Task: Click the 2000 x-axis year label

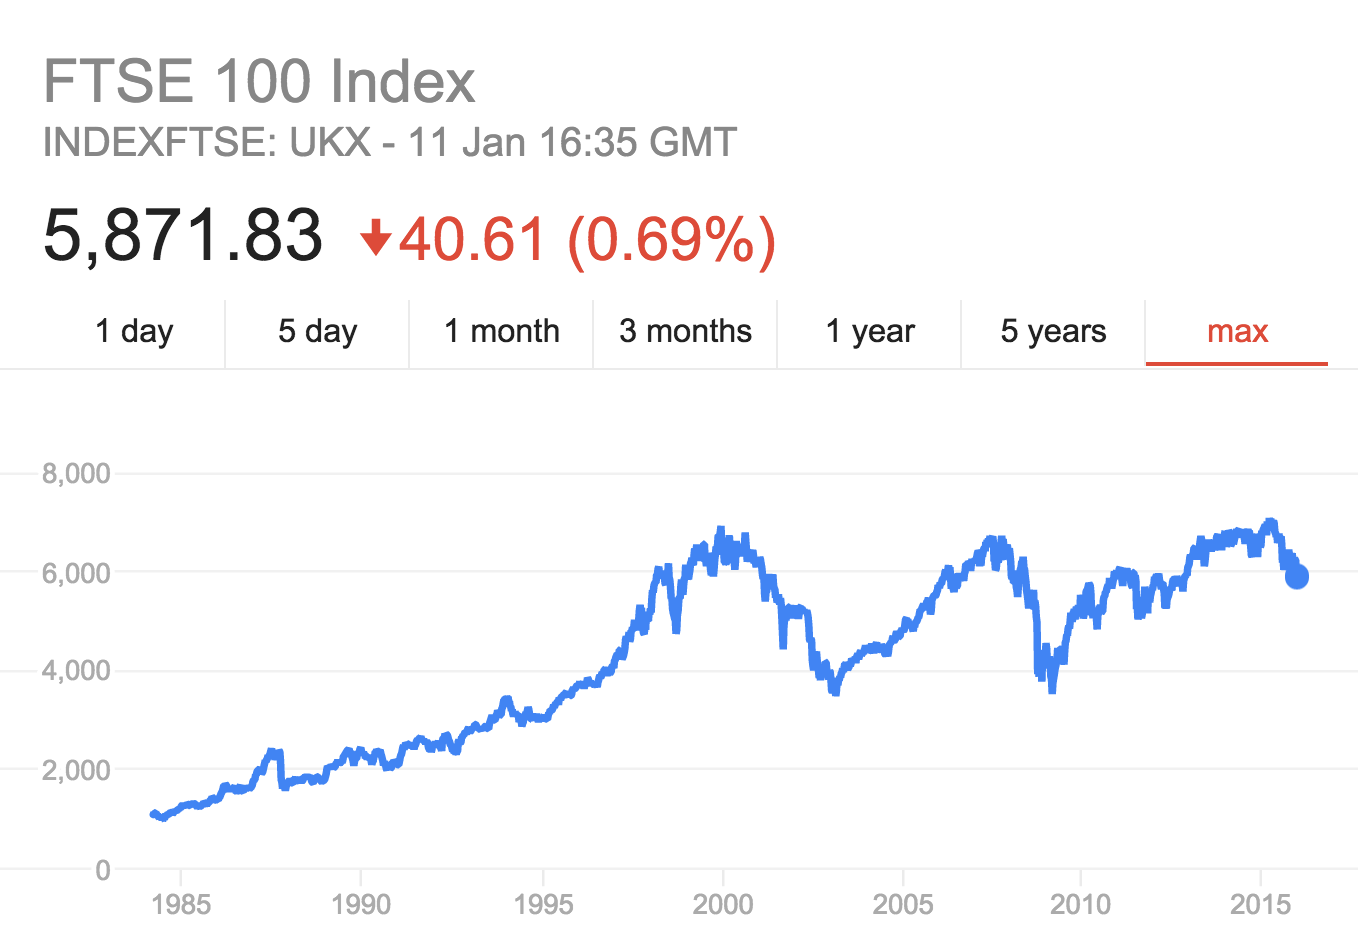Action: click(722, 905)
